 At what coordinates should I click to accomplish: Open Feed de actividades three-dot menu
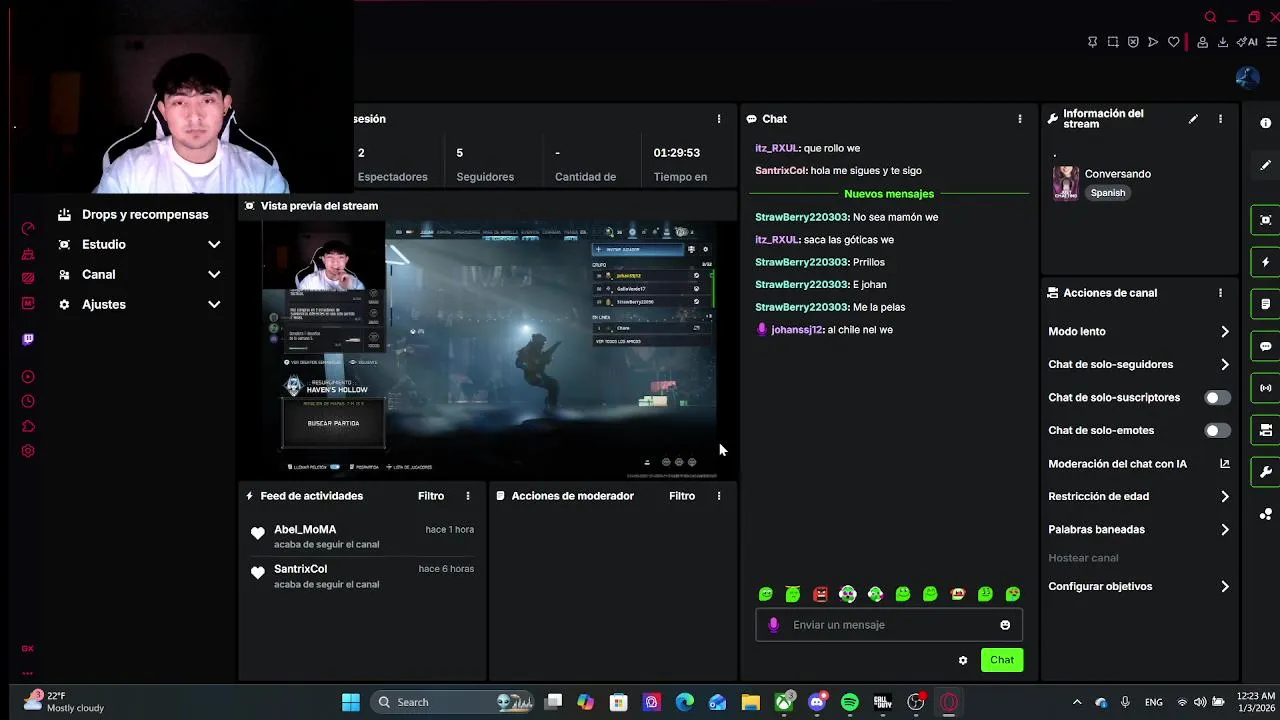click(x=467, y=496)
